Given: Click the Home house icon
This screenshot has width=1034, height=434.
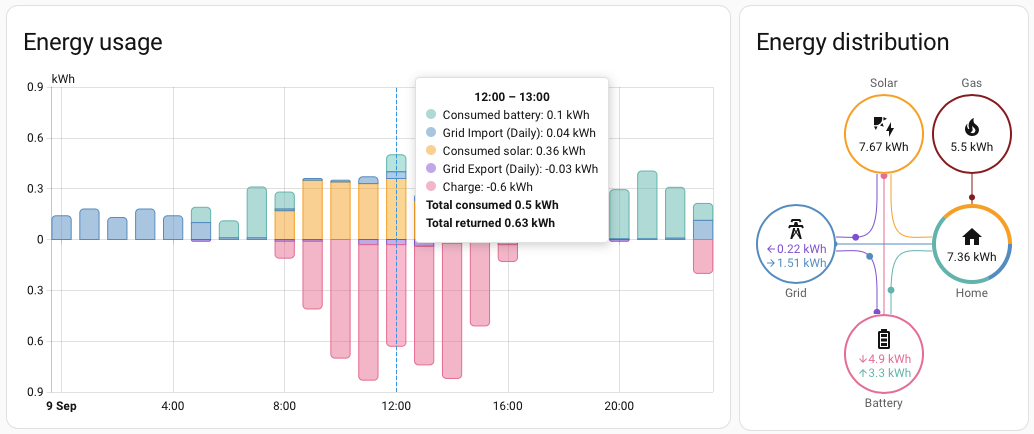Looking at the screenshot, I should [x=971, y=236].
